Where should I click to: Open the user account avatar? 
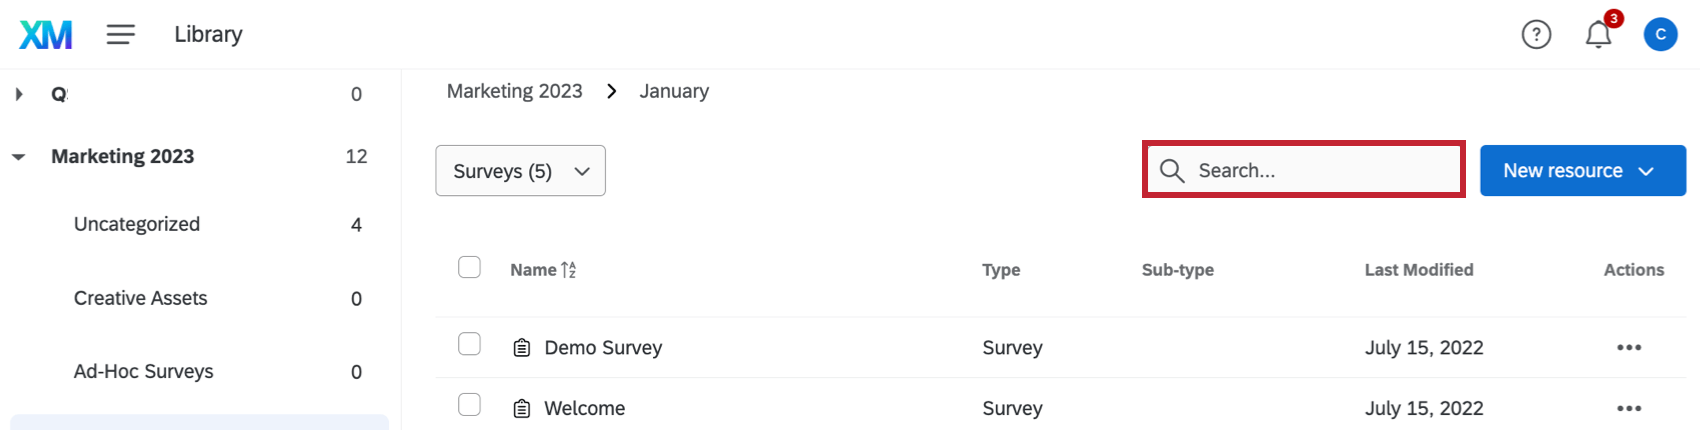pos(1660,35)
